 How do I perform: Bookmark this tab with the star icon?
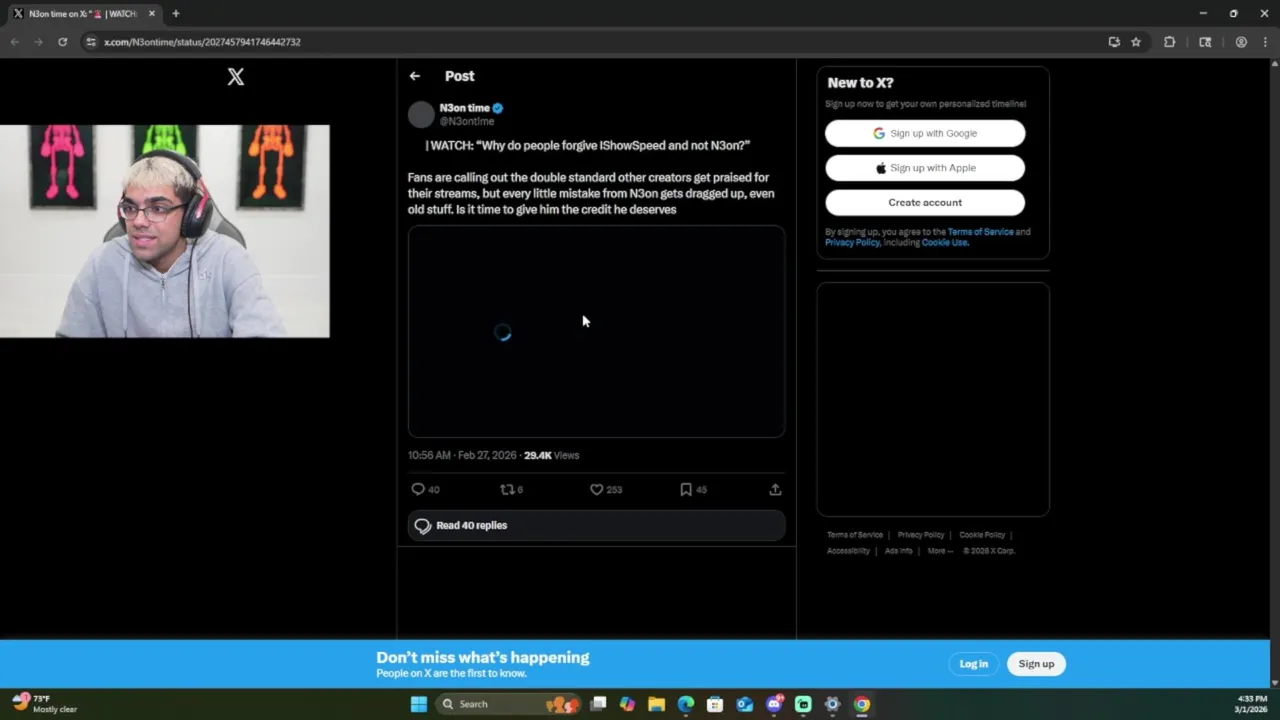pyautogui.click(x=1136, y=42)
